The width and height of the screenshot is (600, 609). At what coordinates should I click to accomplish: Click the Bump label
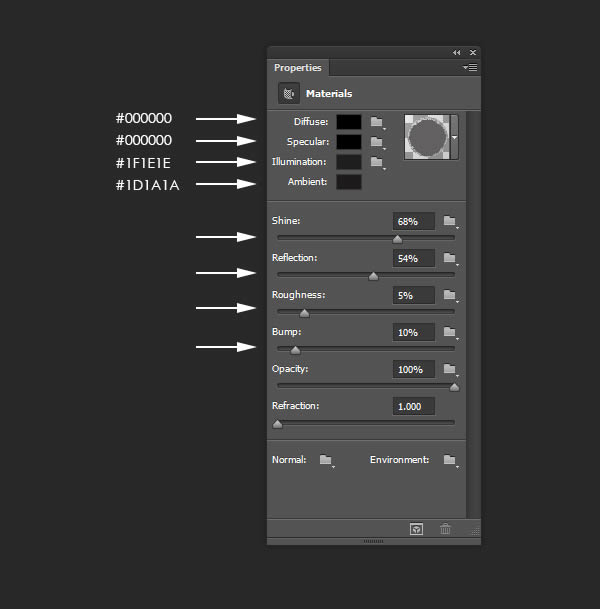pyautogui.click(x=287, y=332)
